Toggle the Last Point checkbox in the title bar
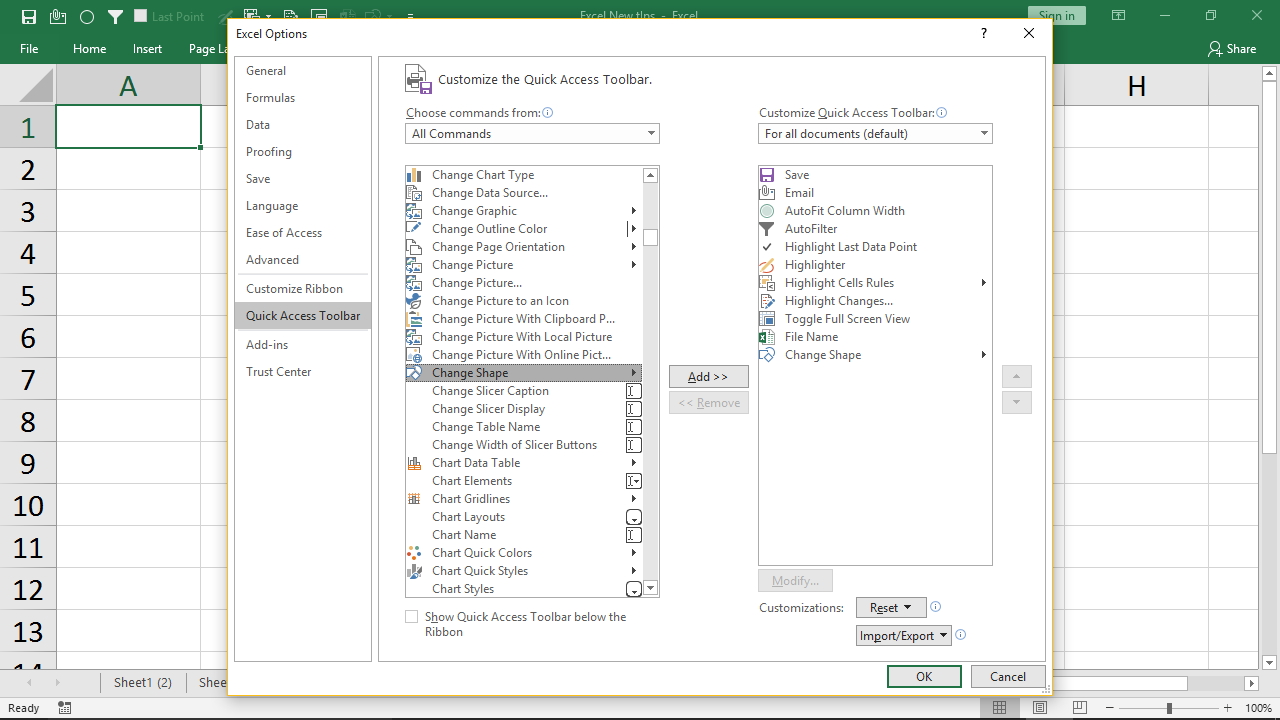 (x=140, y=16)
